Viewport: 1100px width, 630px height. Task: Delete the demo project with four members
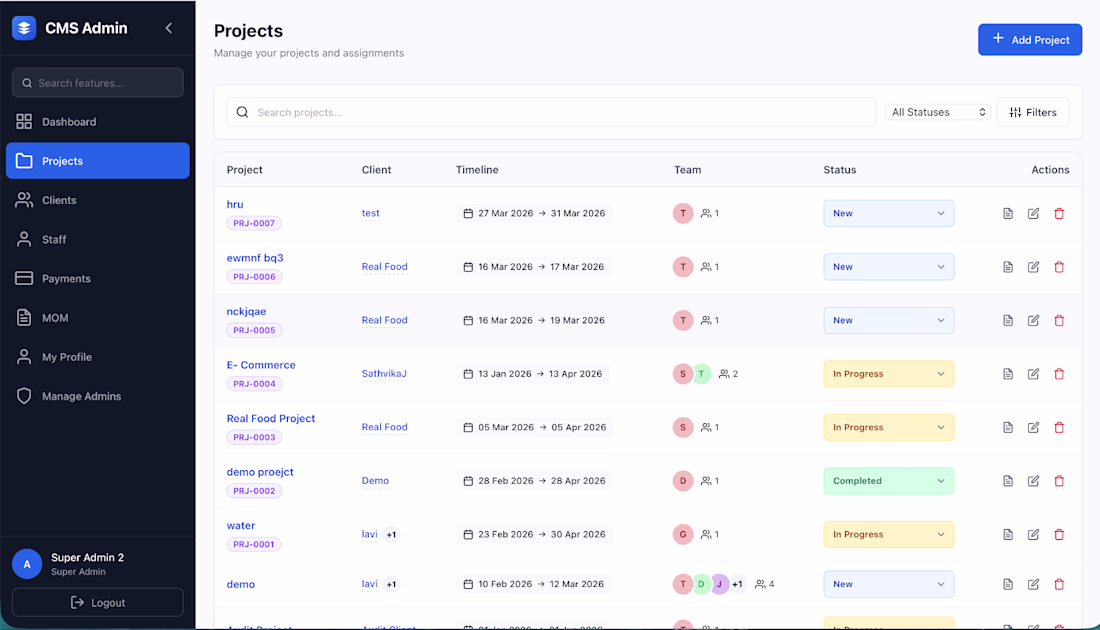click(x=1059, y=584)
